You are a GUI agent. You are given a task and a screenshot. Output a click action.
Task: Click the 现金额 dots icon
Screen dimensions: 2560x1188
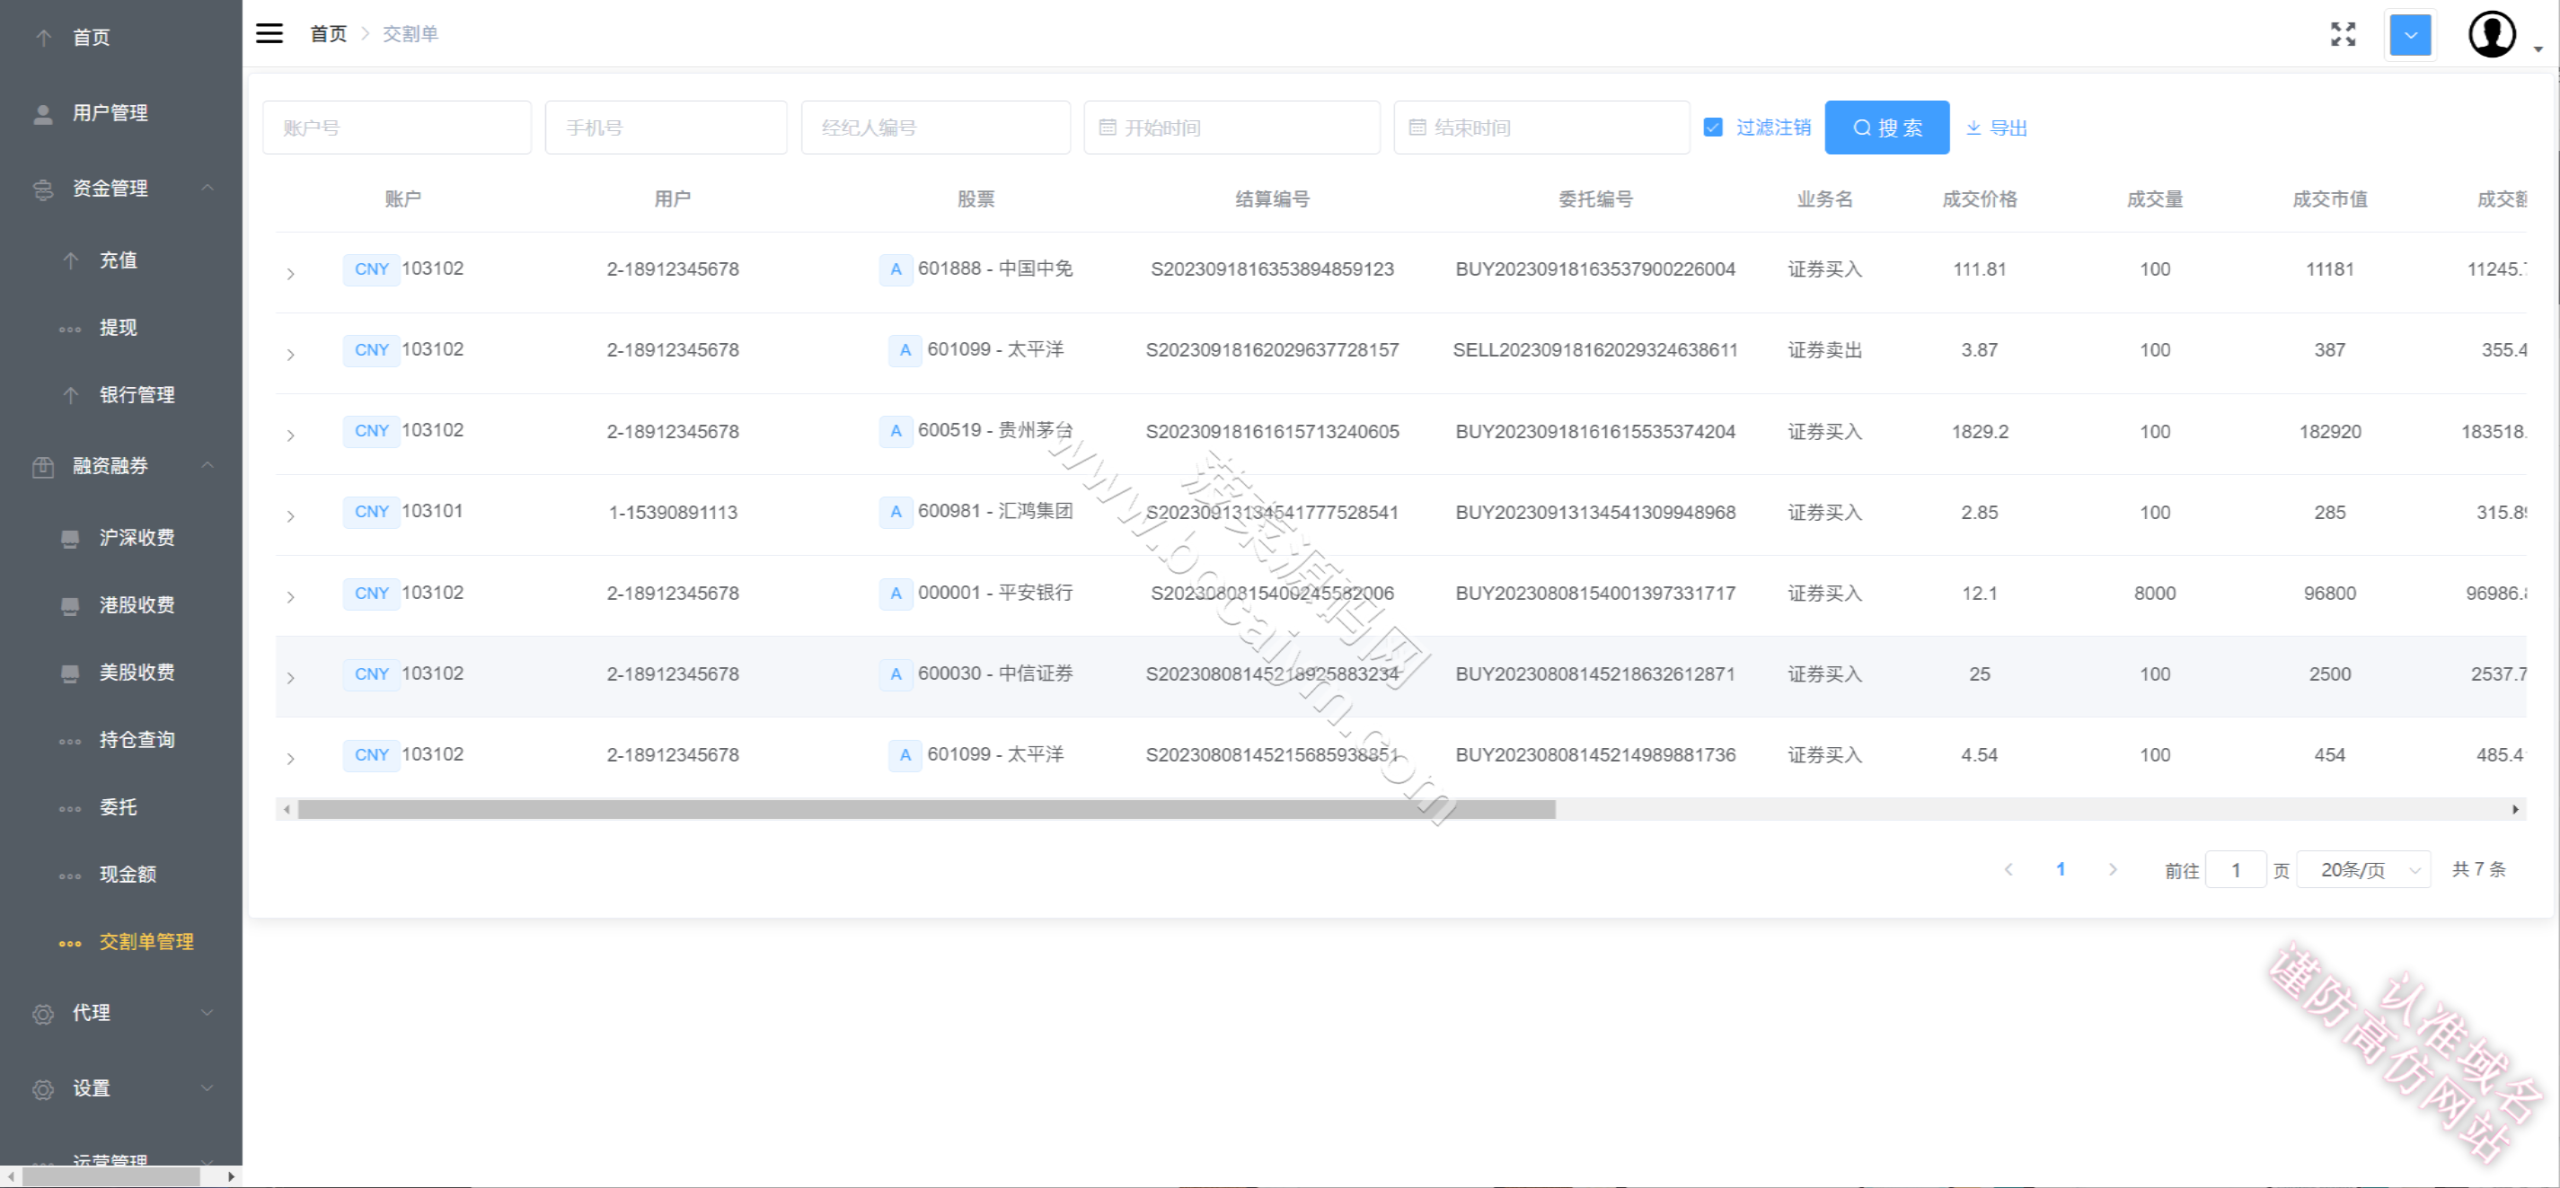(x=70, y=876)
